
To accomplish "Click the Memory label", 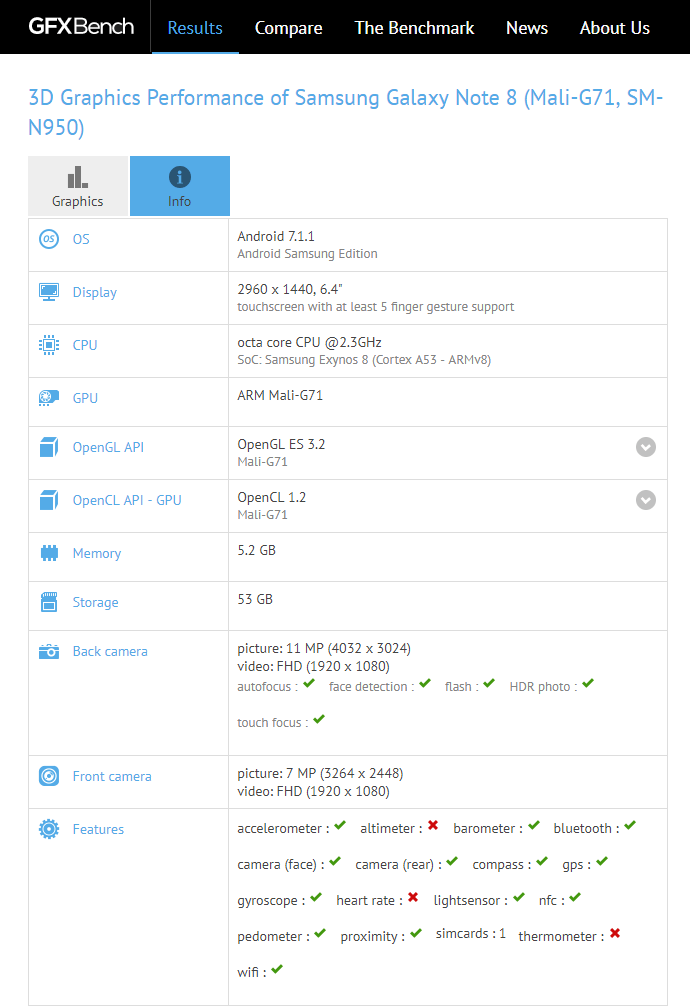I will pyautogui.click(x=96, y=554).
